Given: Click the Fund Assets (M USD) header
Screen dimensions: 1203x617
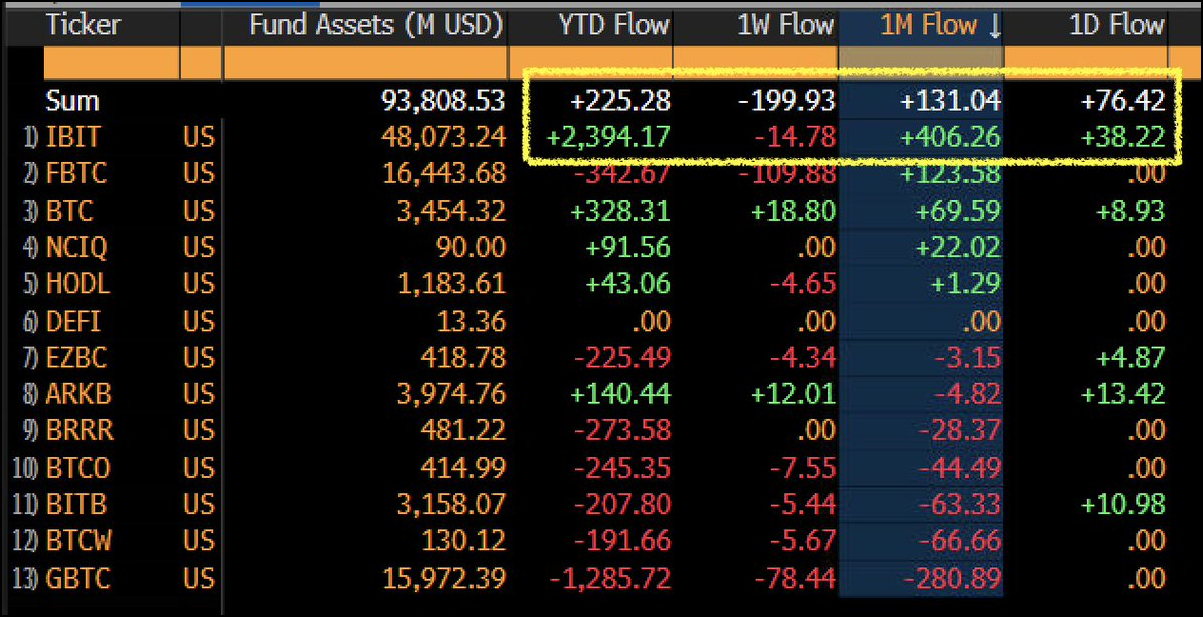Looking at the screenshot, I should tap(376, 26).
